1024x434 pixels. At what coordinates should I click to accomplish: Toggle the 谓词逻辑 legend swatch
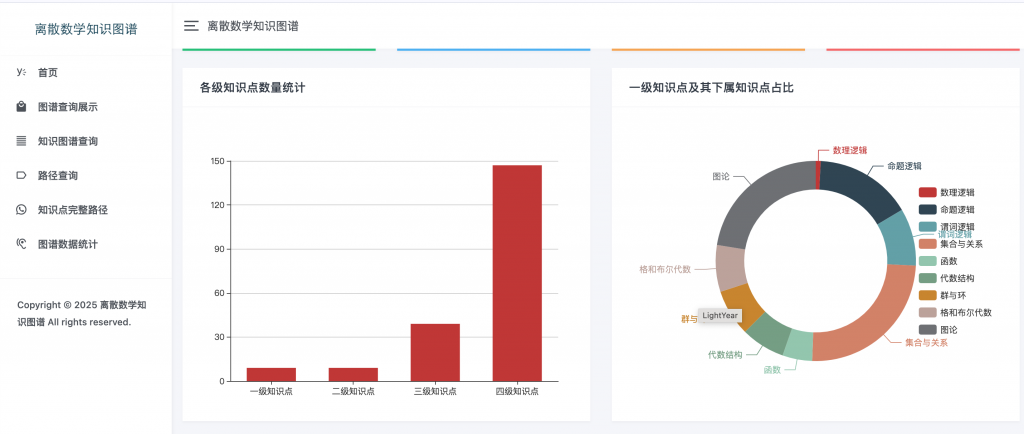pyautogui.click(x=927, y=226)
